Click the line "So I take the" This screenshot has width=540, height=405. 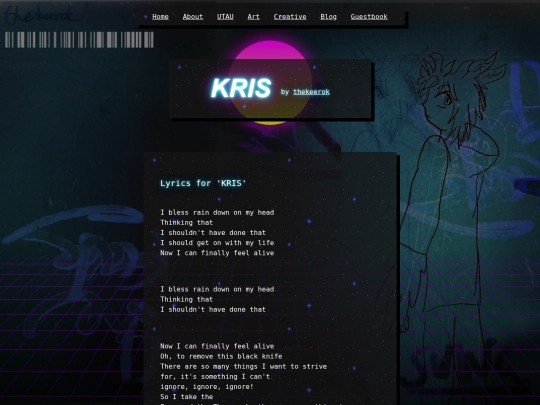(186, 396)
